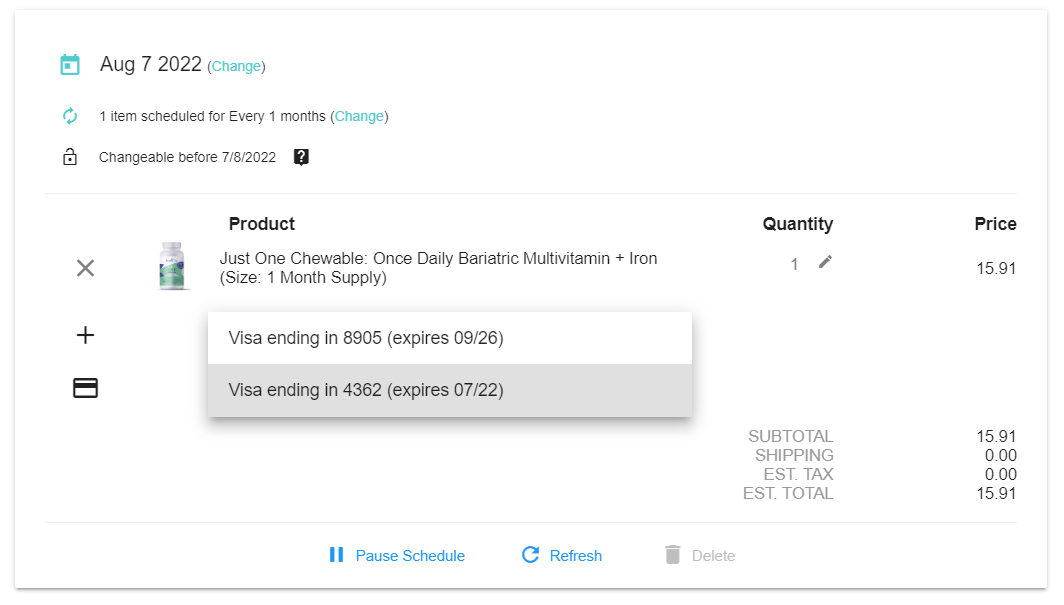Click the pause bars icon
Image resolution: width=1064 pixels, height=605 pixels.
336,555
